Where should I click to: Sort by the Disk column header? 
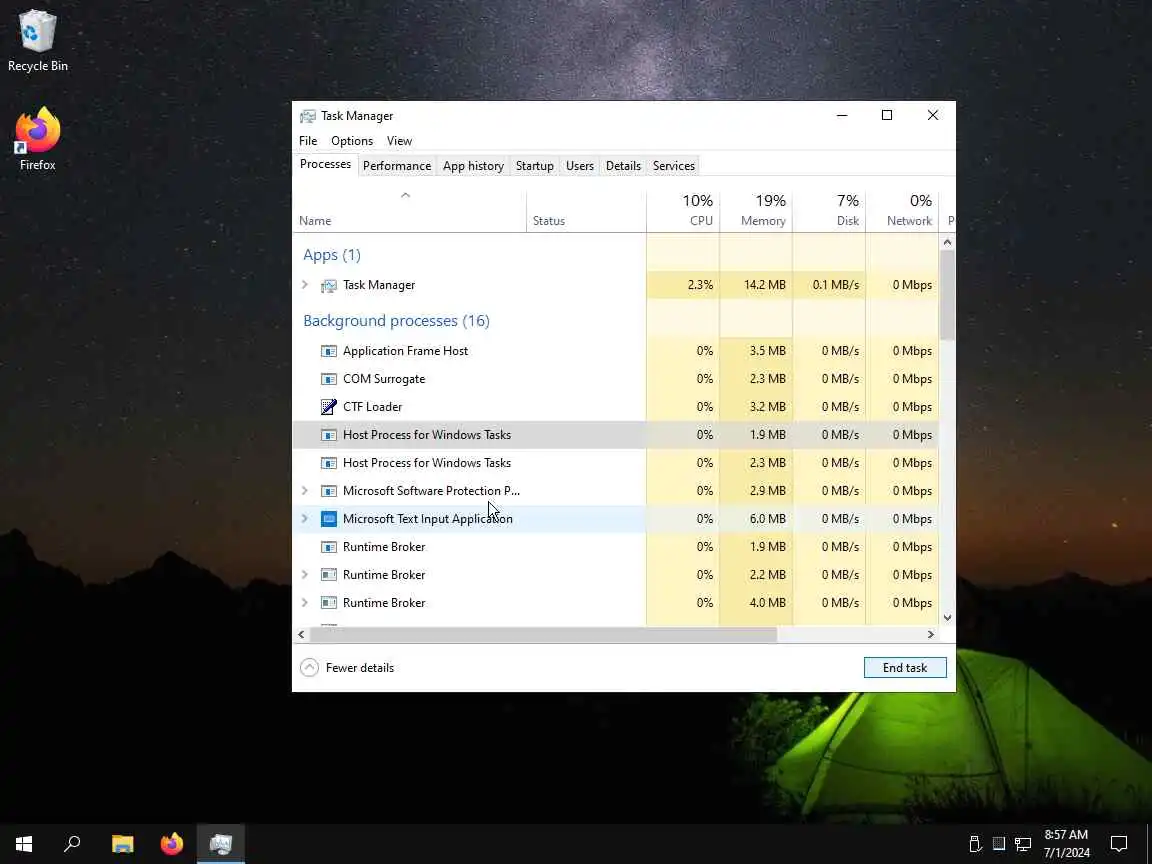[829, 212]
